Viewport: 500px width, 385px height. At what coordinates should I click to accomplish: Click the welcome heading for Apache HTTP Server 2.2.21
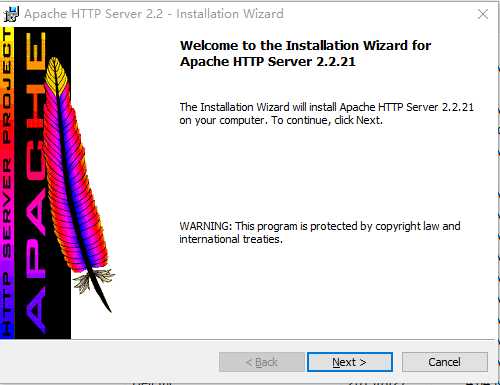[305, 53]
